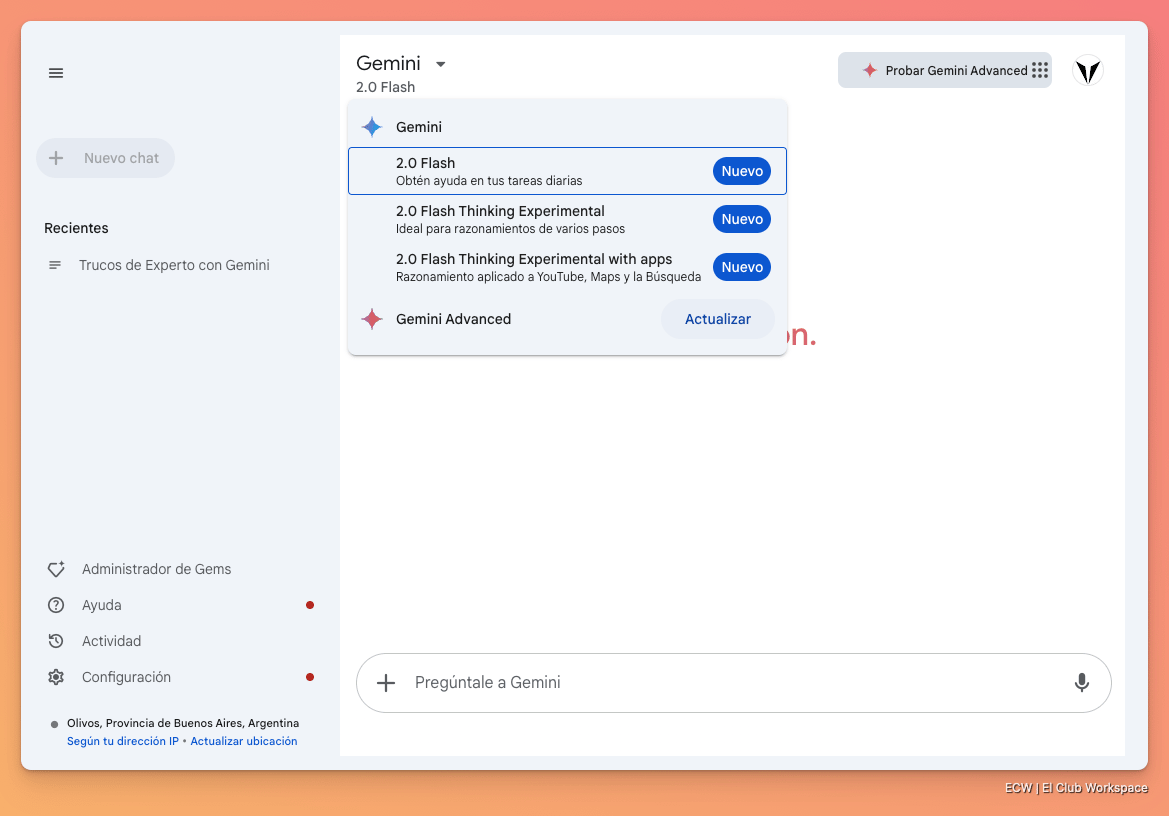Click the Nuevo badge on 2.0 Flash
1169x816 pixels.
pos(742,171)
